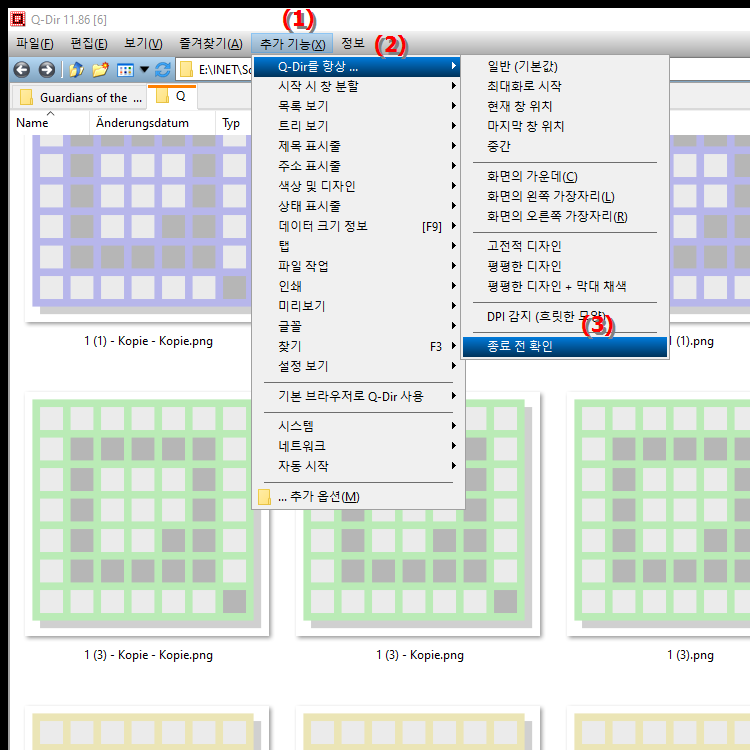Click the new folder icon in toolbar
Viewport: 750px width, 750px height.
(100, 70)
